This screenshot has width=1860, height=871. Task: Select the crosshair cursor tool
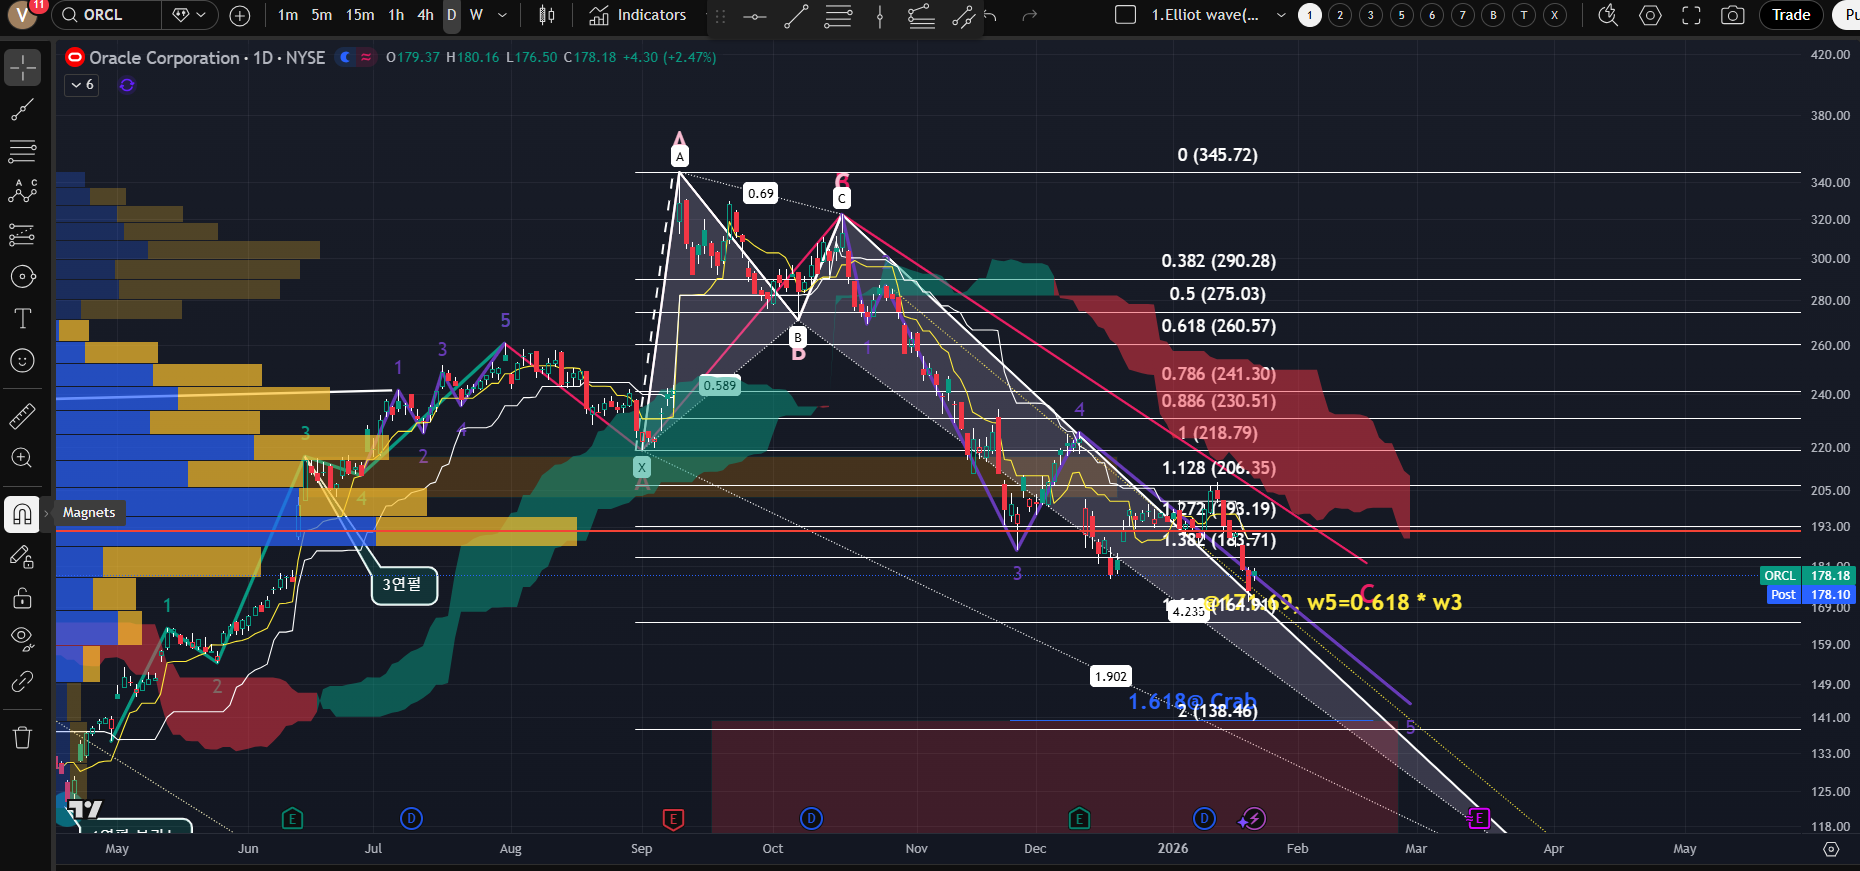click(x=22, y=68)
